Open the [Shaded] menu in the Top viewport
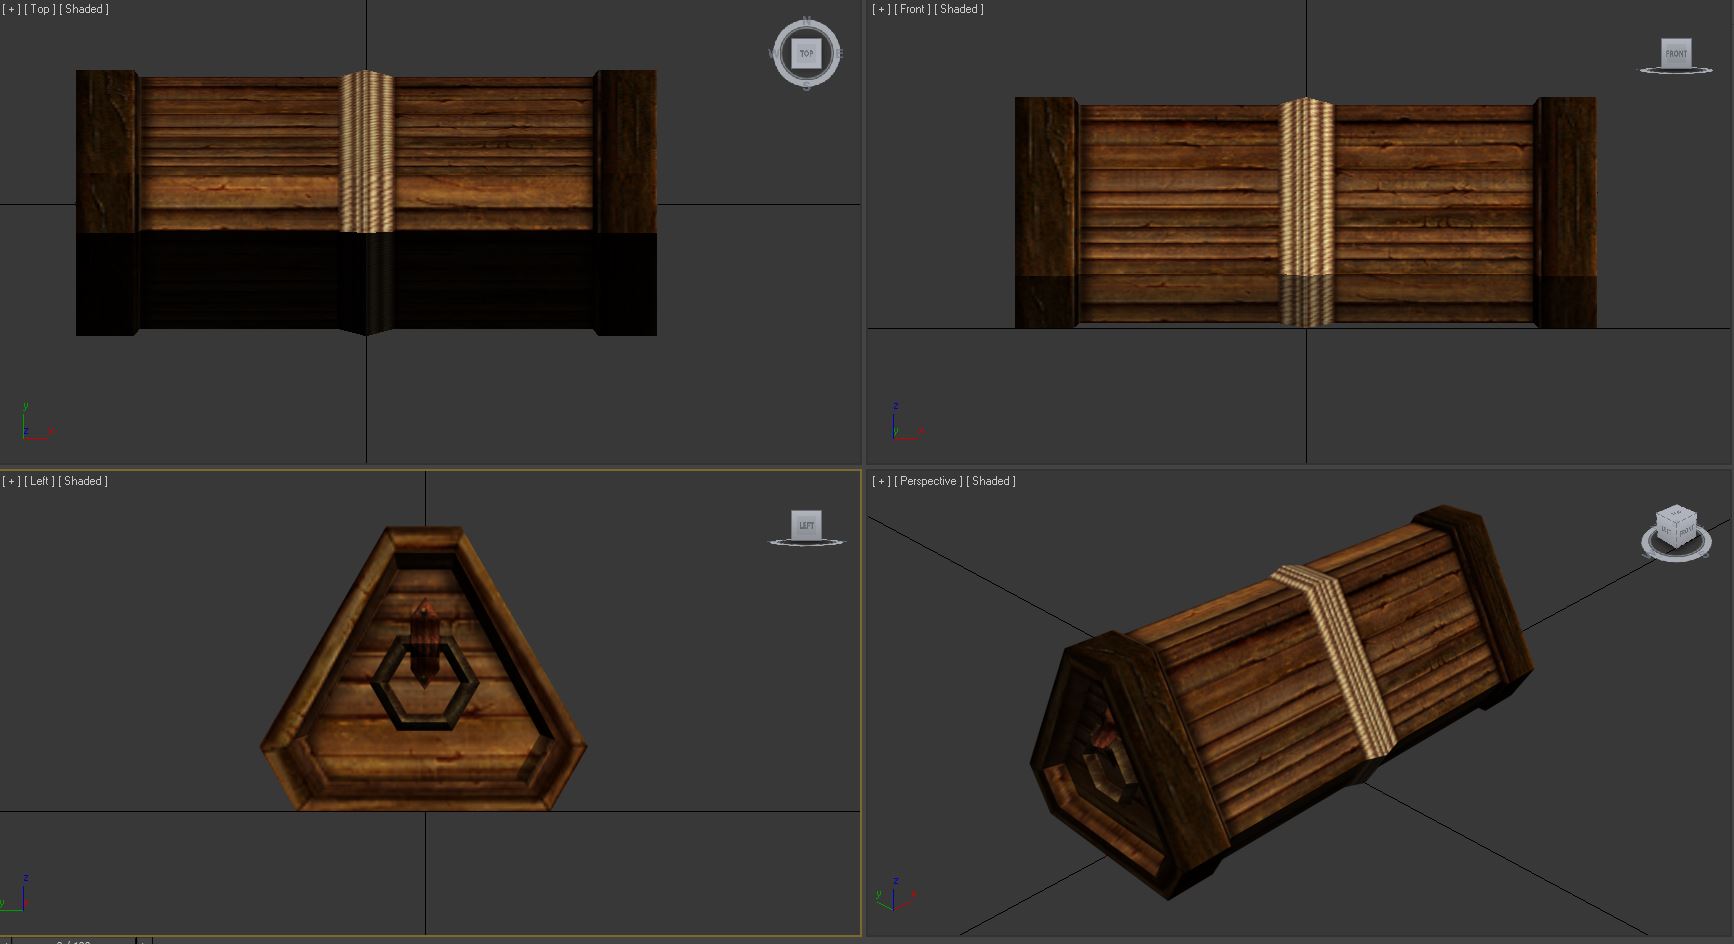This screenshot has width=1734, height=944. point(84,9)
